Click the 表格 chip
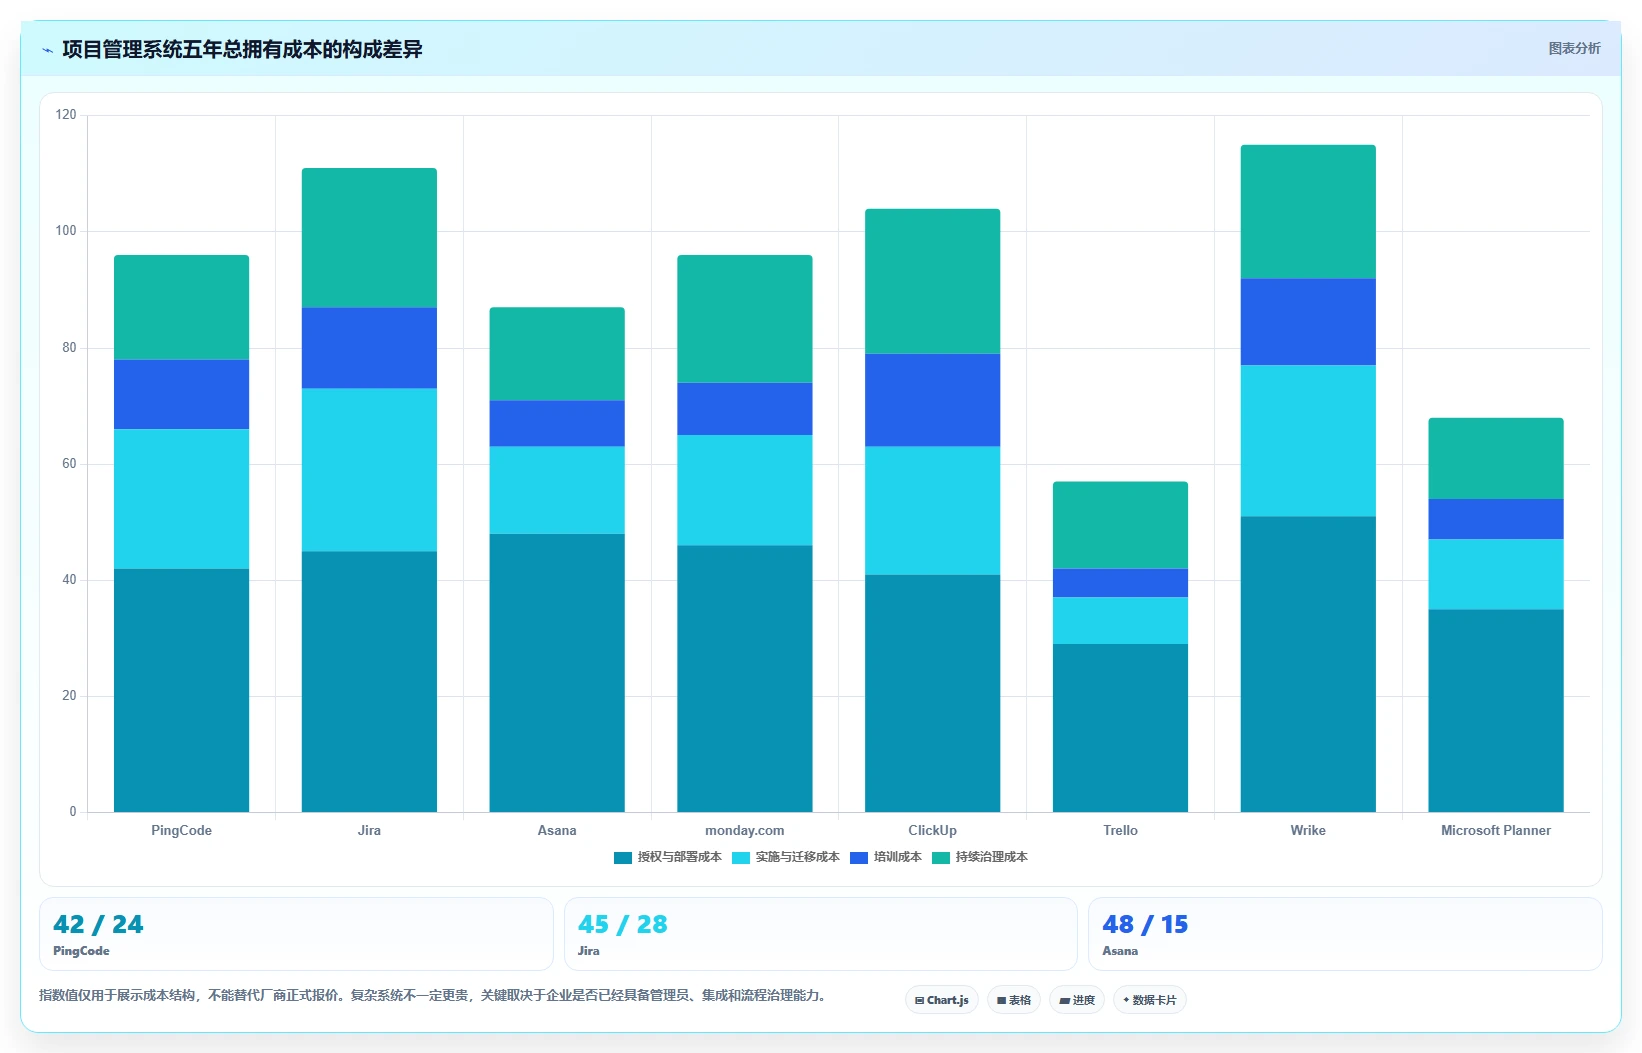This screenshot has width=1642, height=1053. tap(1014, 1000)
